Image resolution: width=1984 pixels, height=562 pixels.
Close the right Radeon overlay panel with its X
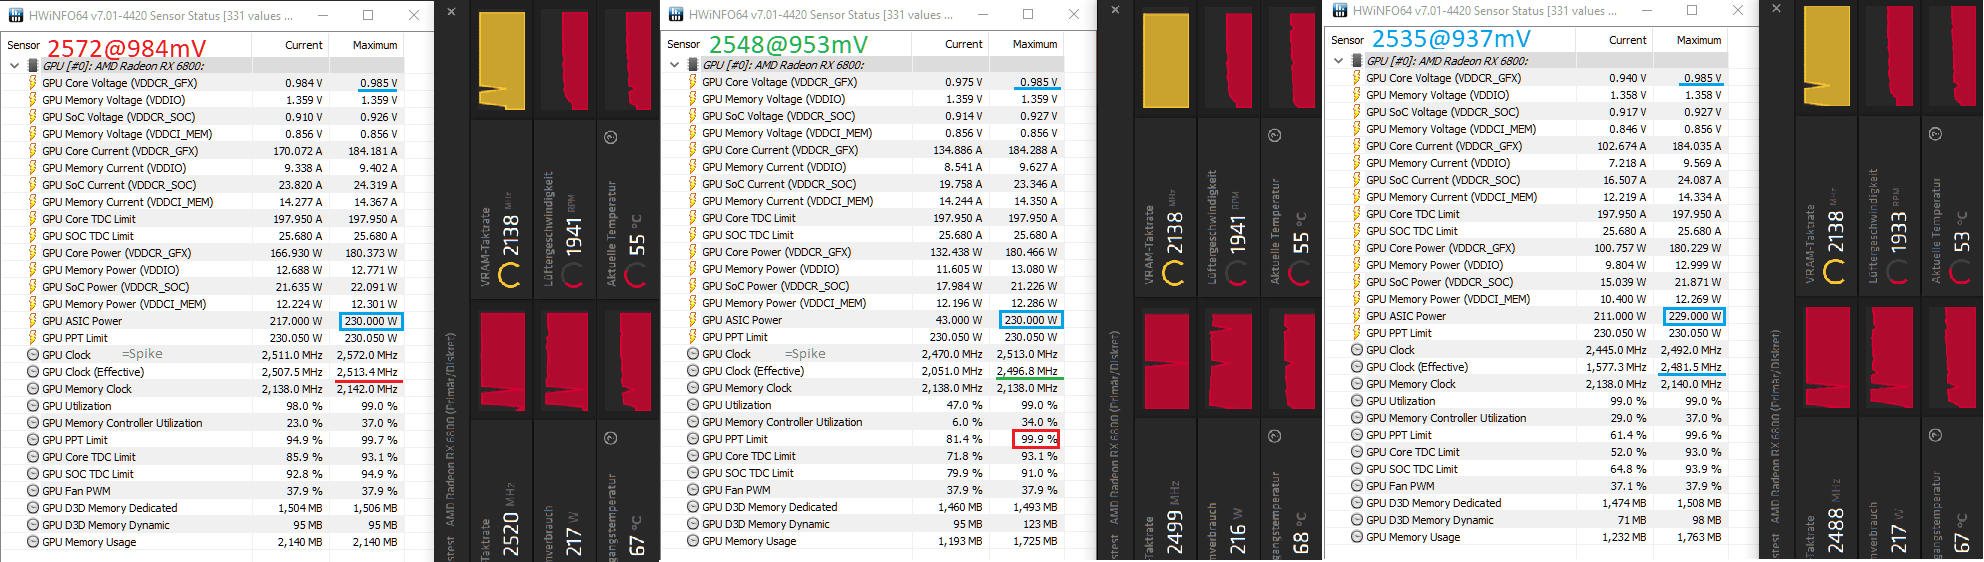tap(1776, 8)
